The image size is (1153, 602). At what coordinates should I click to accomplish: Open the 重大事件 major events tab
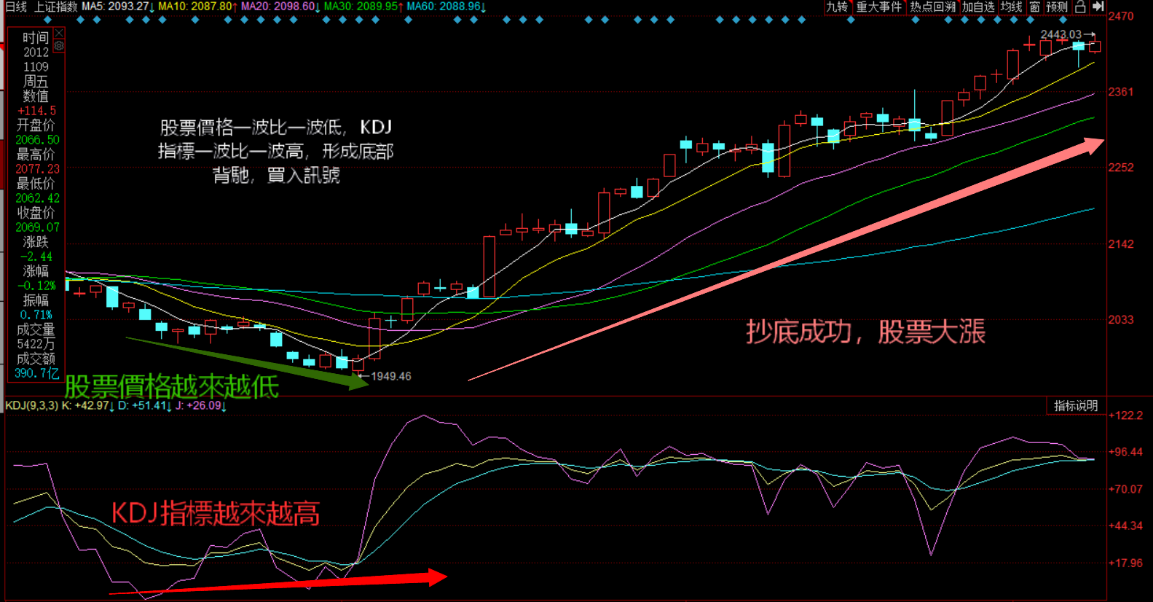coord(879,7)
